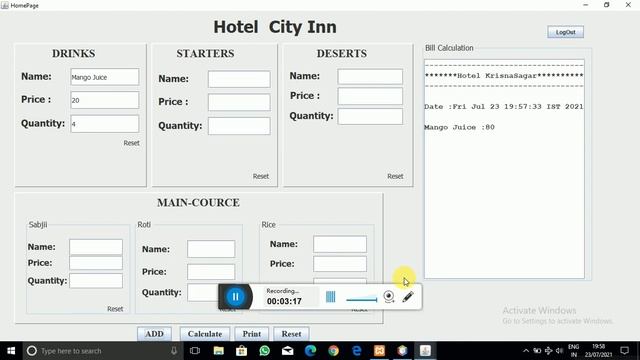Launch the new Microsoft Edge from taskbar

pyautogui.click(x=311, y=351)
